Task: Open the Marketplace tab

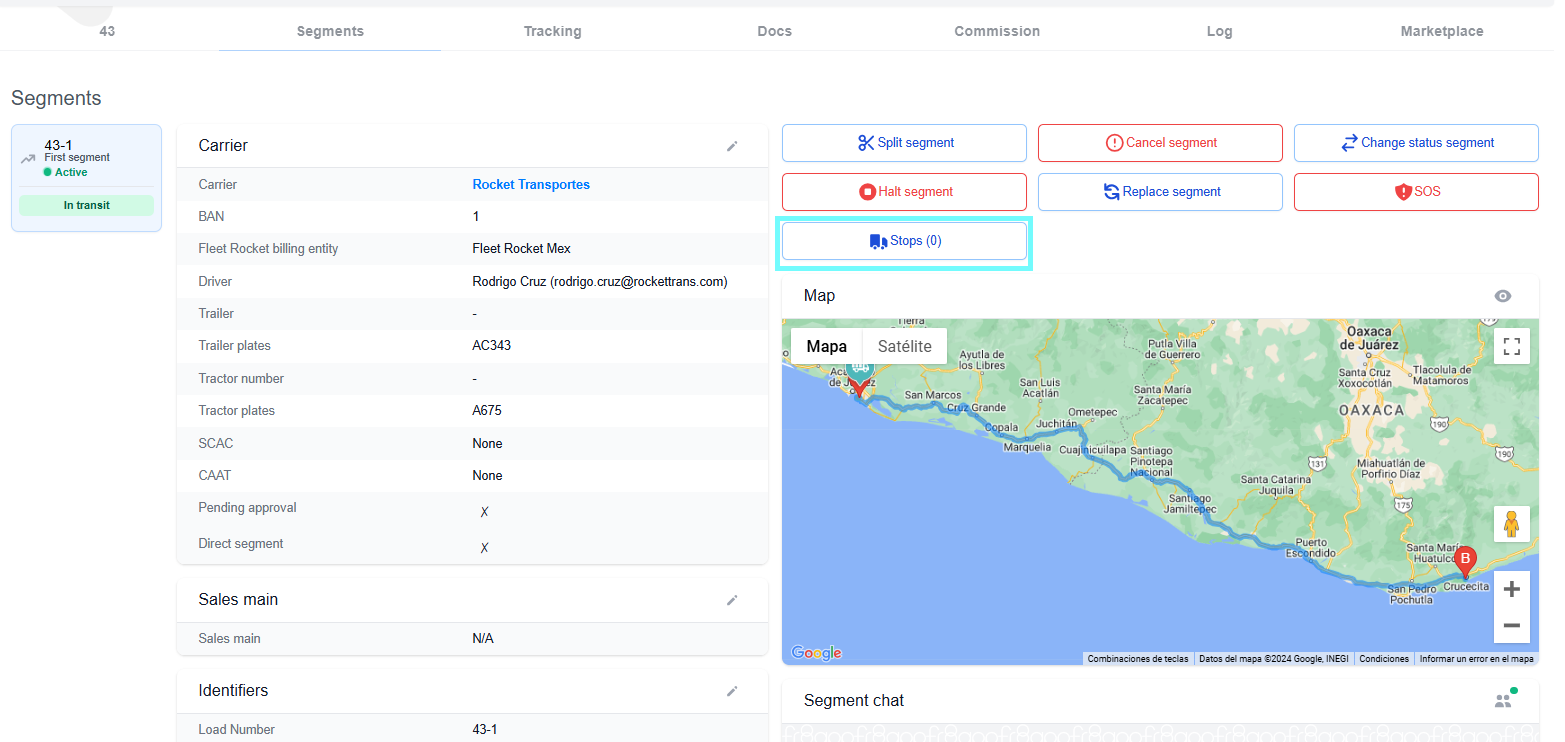Action: (x=1441, y=31)
